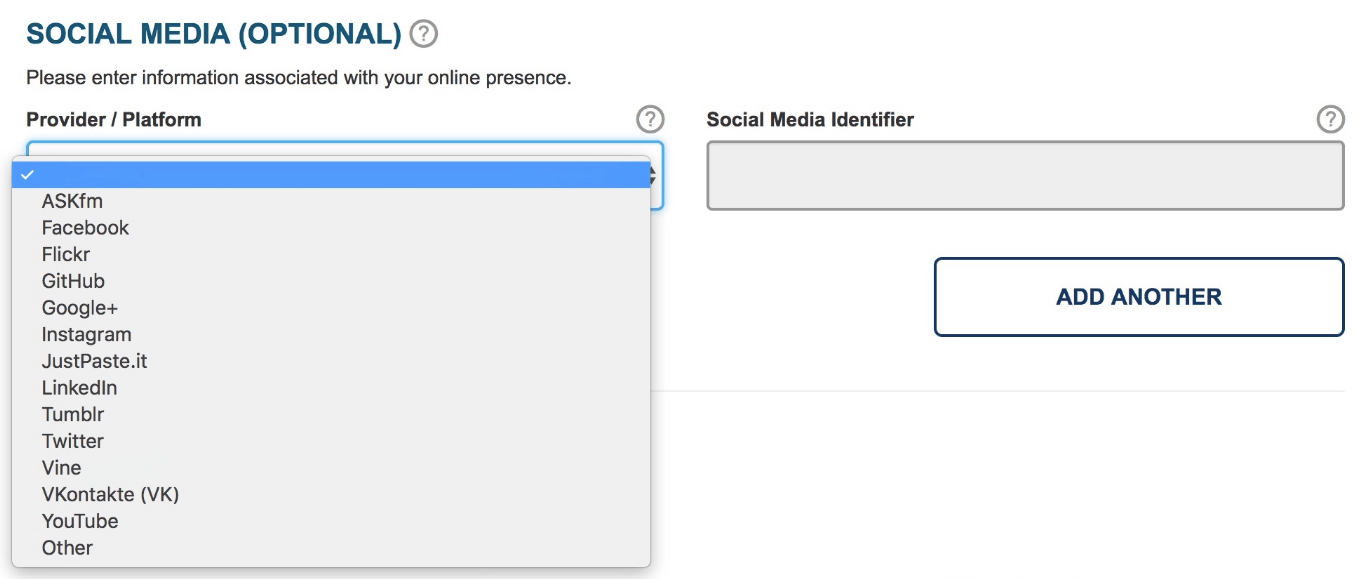Choose Vine option

331,468
